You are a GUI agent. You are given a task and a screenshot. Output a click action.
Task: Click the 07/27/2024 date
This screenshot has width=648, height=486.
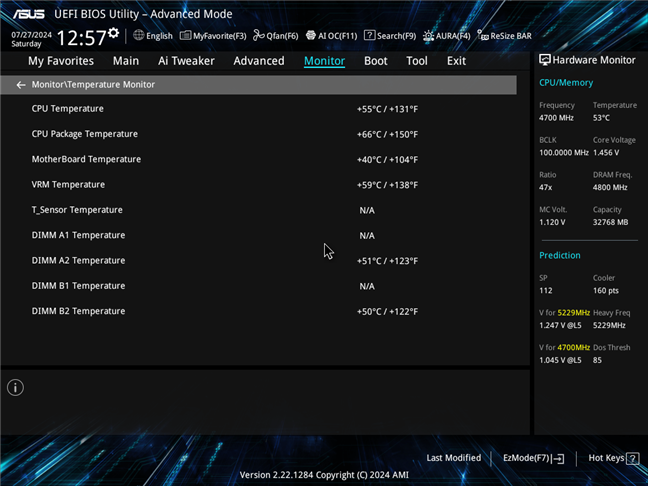31,35
